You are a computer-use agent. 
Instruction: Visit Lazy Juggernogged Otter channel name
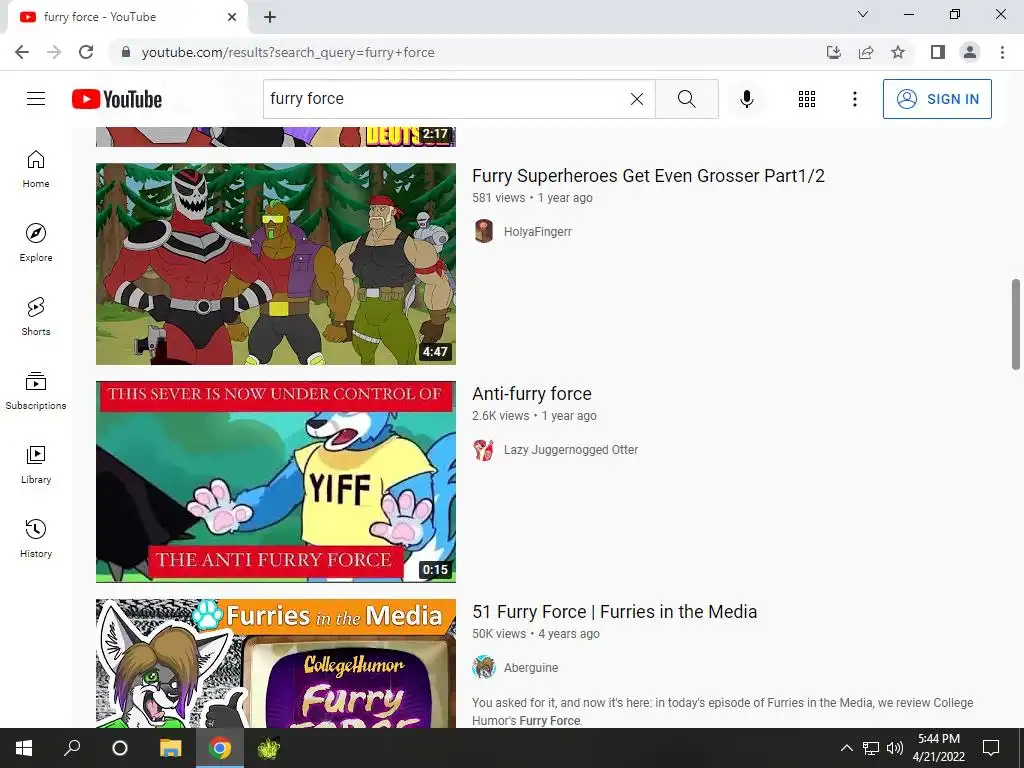pos(571,449)
